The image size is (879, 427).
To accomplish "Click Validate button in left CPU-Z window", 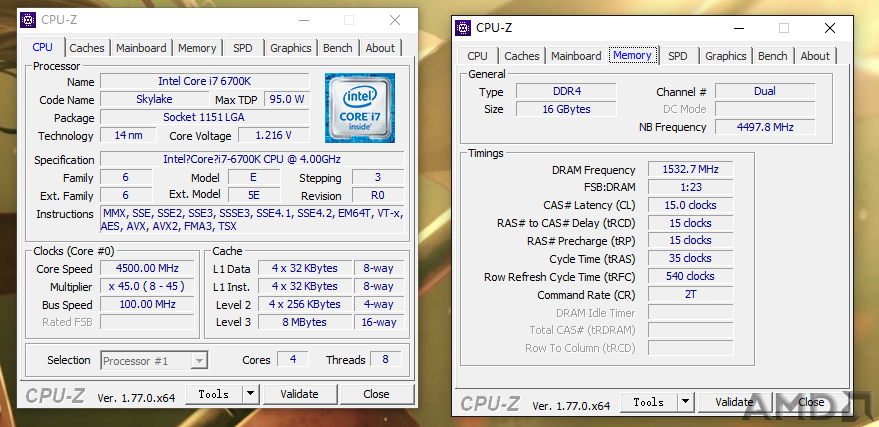I will point(299,394).
